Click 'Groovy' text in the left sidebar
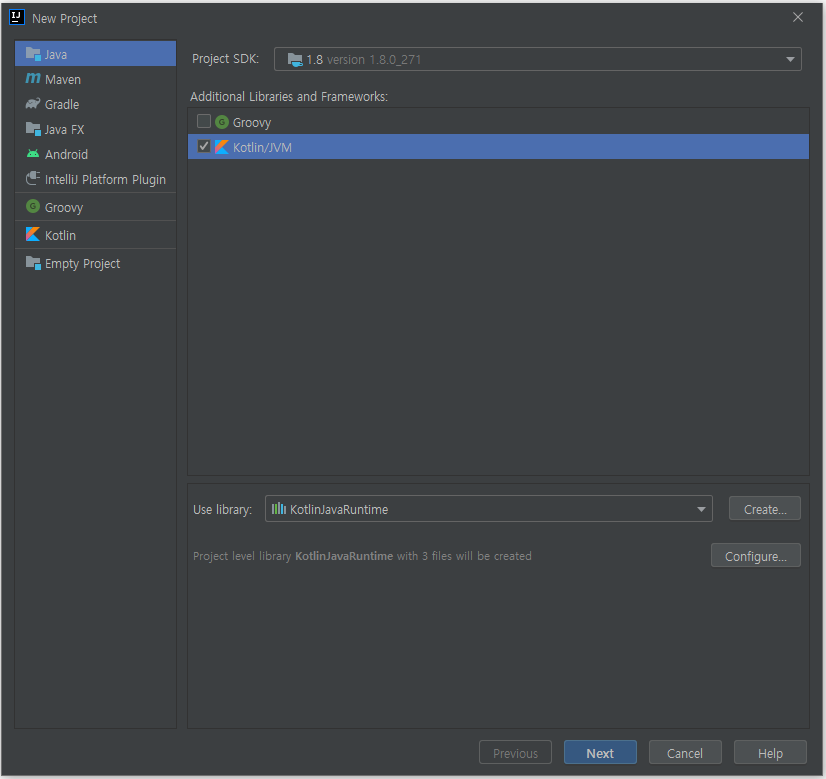Screen dimensions: 826x779 [x=64, y=208]
